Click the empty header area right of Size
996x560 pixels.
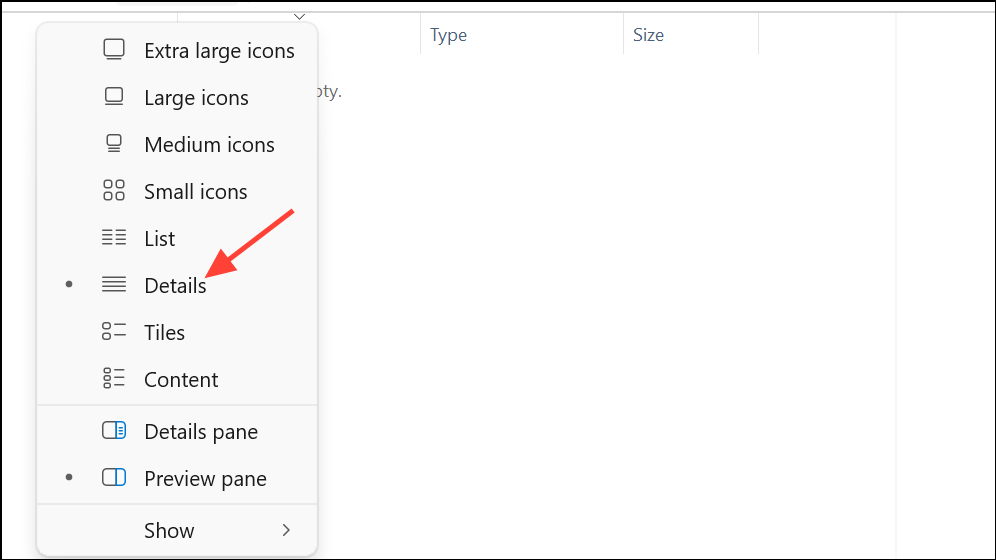[826, 35]
